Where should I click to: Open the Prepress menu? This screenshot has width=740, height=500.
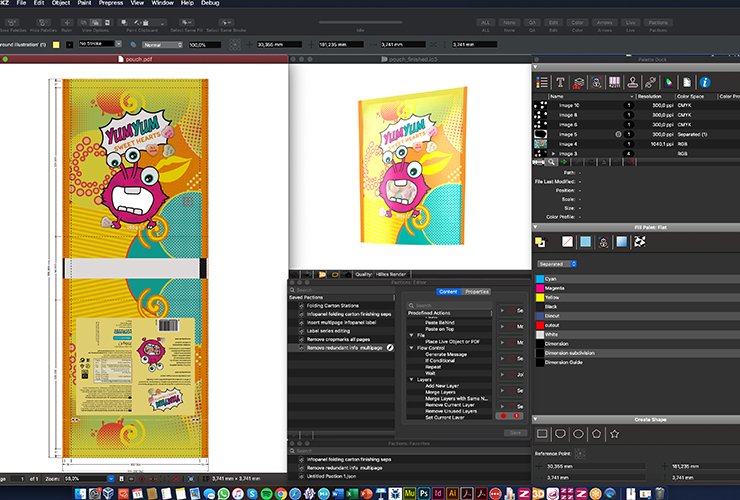109,5
